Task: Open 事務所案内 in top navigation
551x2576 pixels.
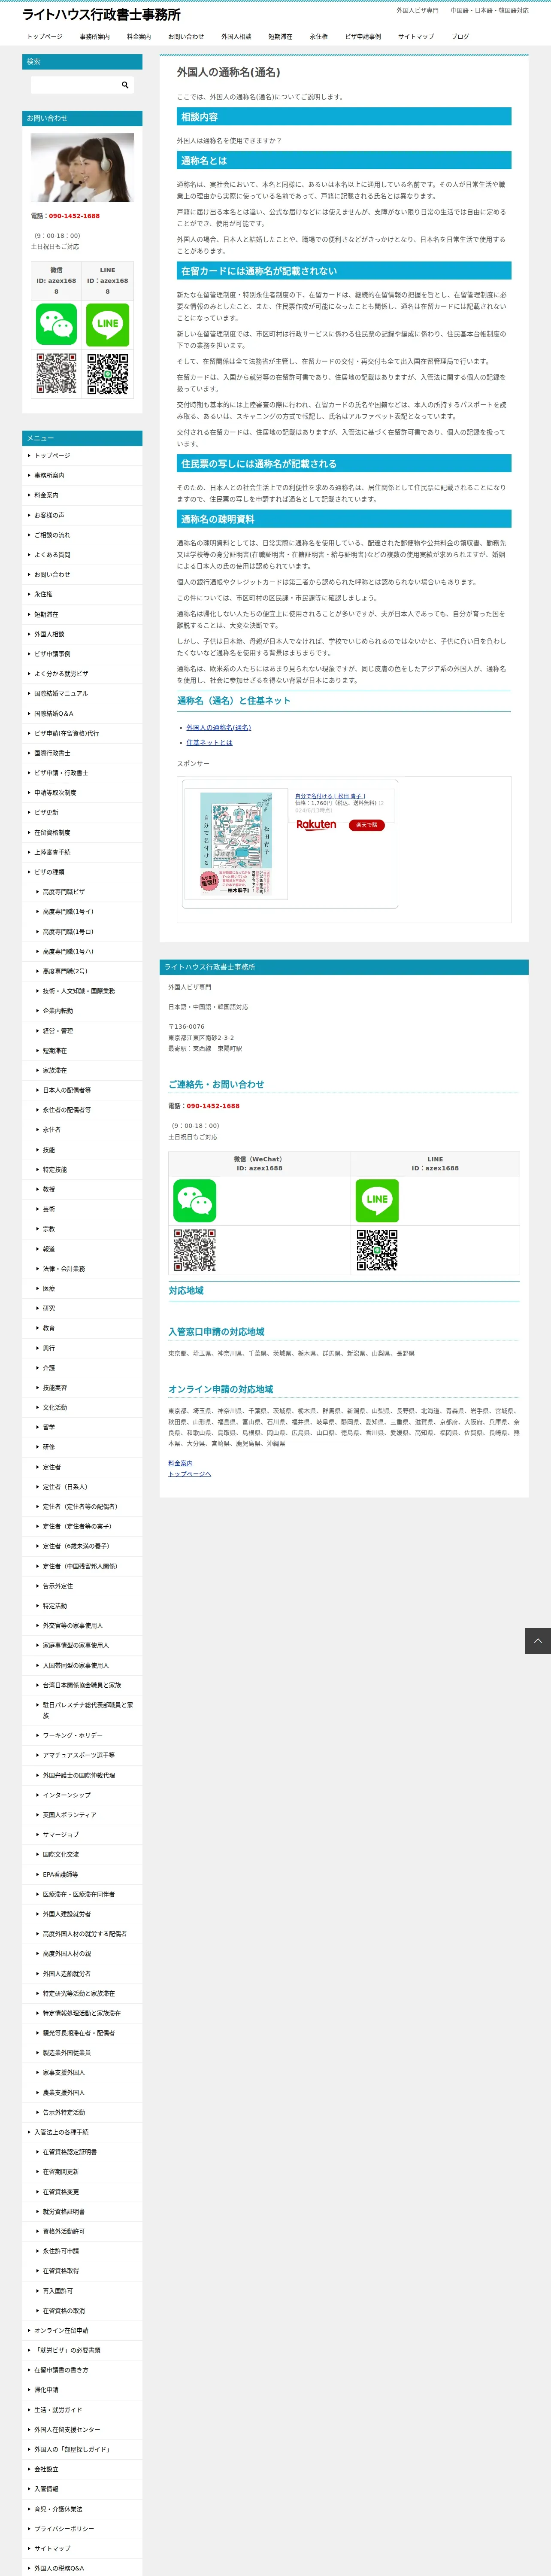Action: (95, 36)
